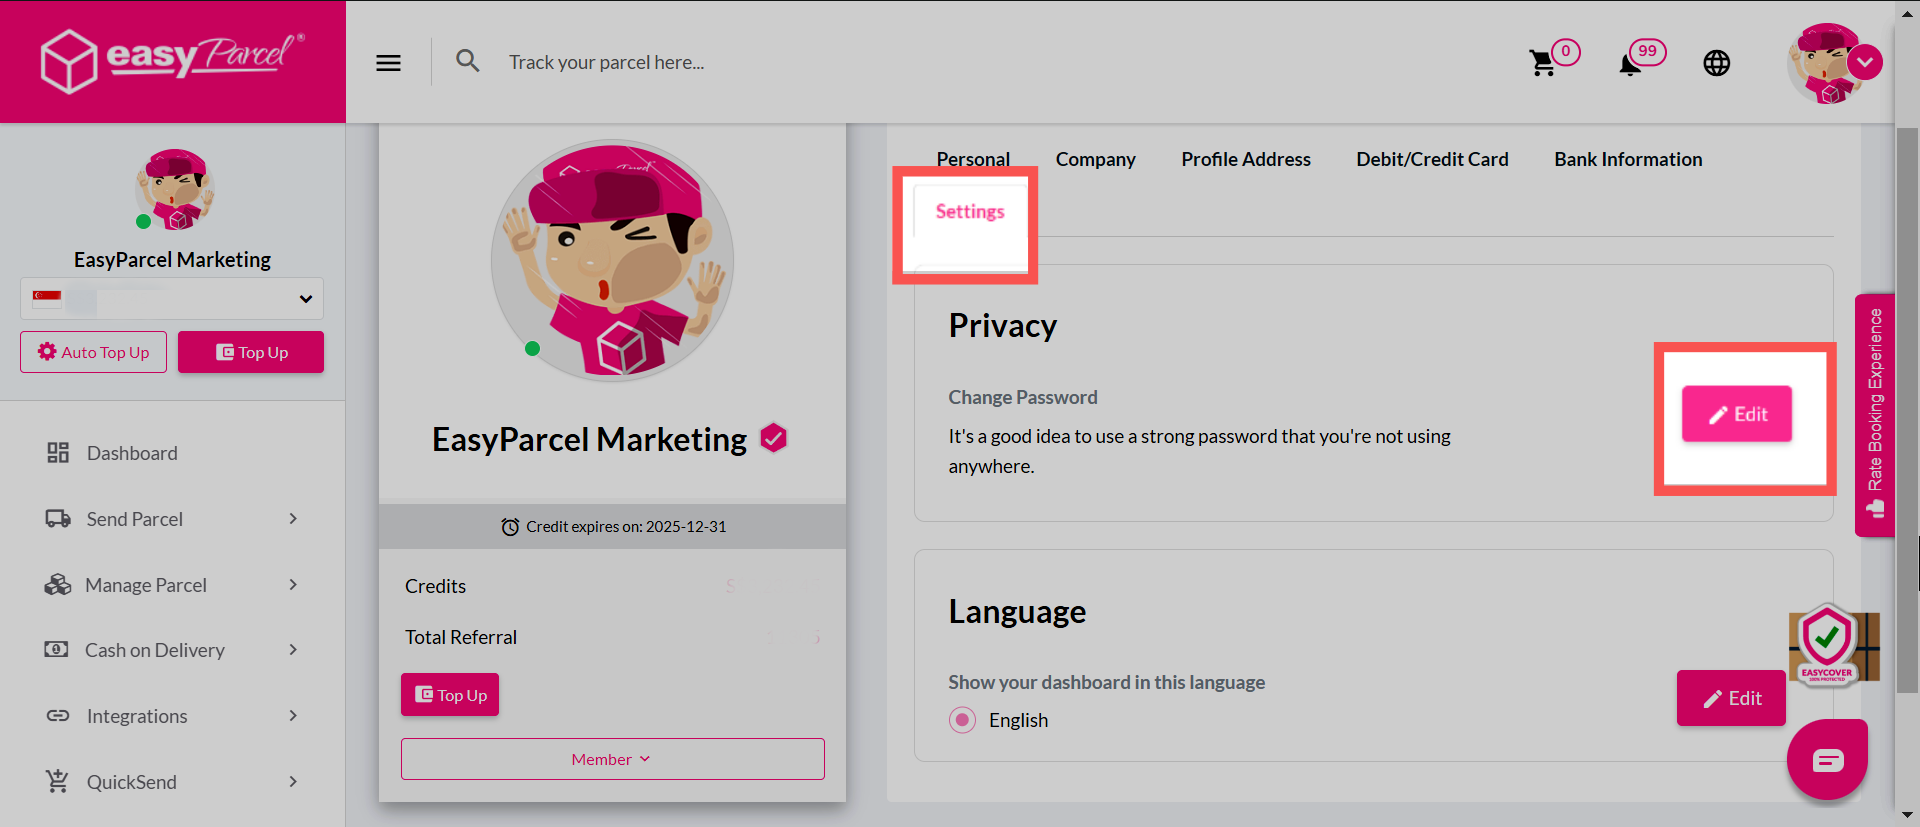Expand the Integrations chevron

(293, 716)
